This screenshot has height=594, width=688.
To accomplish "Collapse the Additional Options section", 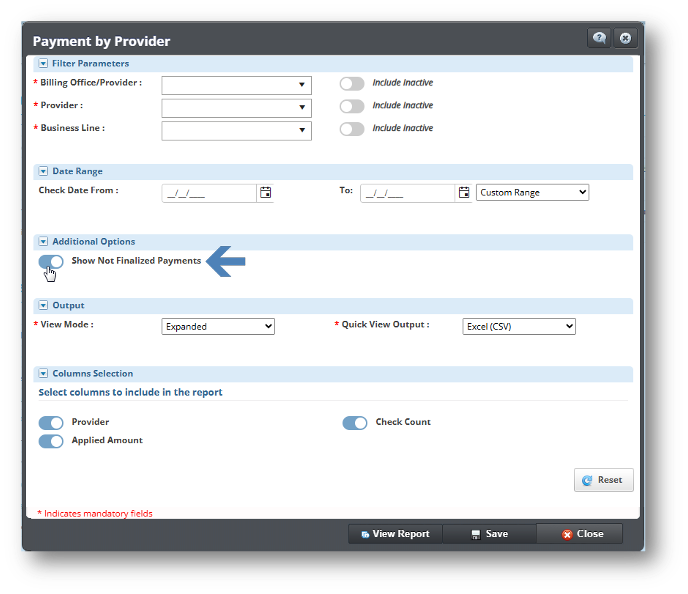I will coord(43,242).
